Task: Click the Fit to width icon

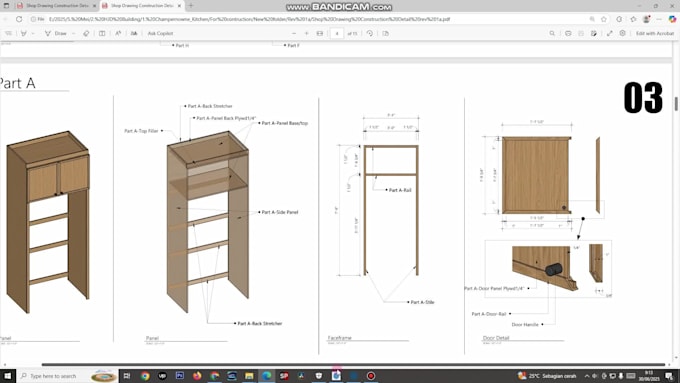Action: 320,33
